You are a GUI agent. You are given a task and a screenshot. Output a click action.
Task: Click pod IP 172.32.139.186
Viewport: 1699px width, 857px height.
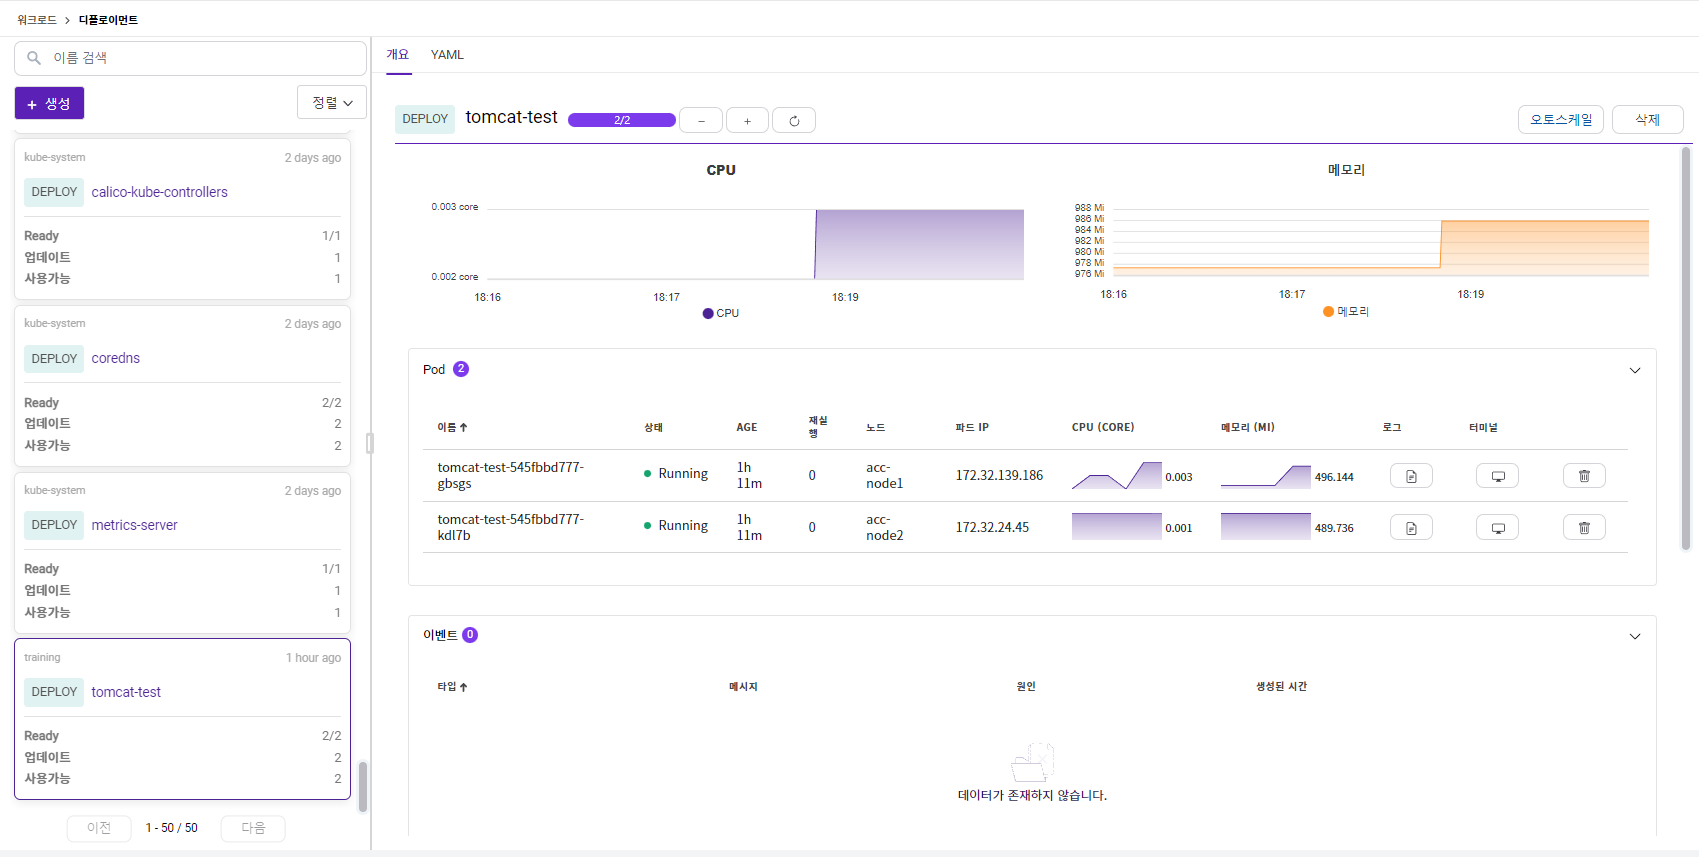pos(999,476)
